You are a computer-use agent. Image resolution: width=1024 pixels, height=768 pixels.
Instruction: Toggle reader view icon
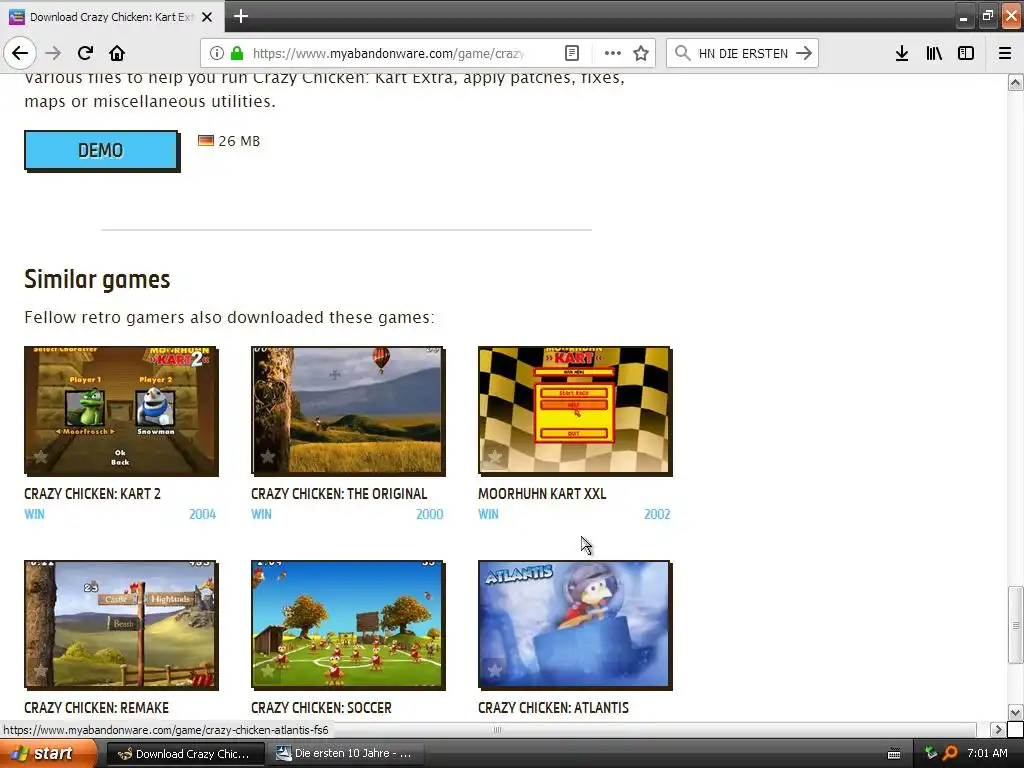571,53
